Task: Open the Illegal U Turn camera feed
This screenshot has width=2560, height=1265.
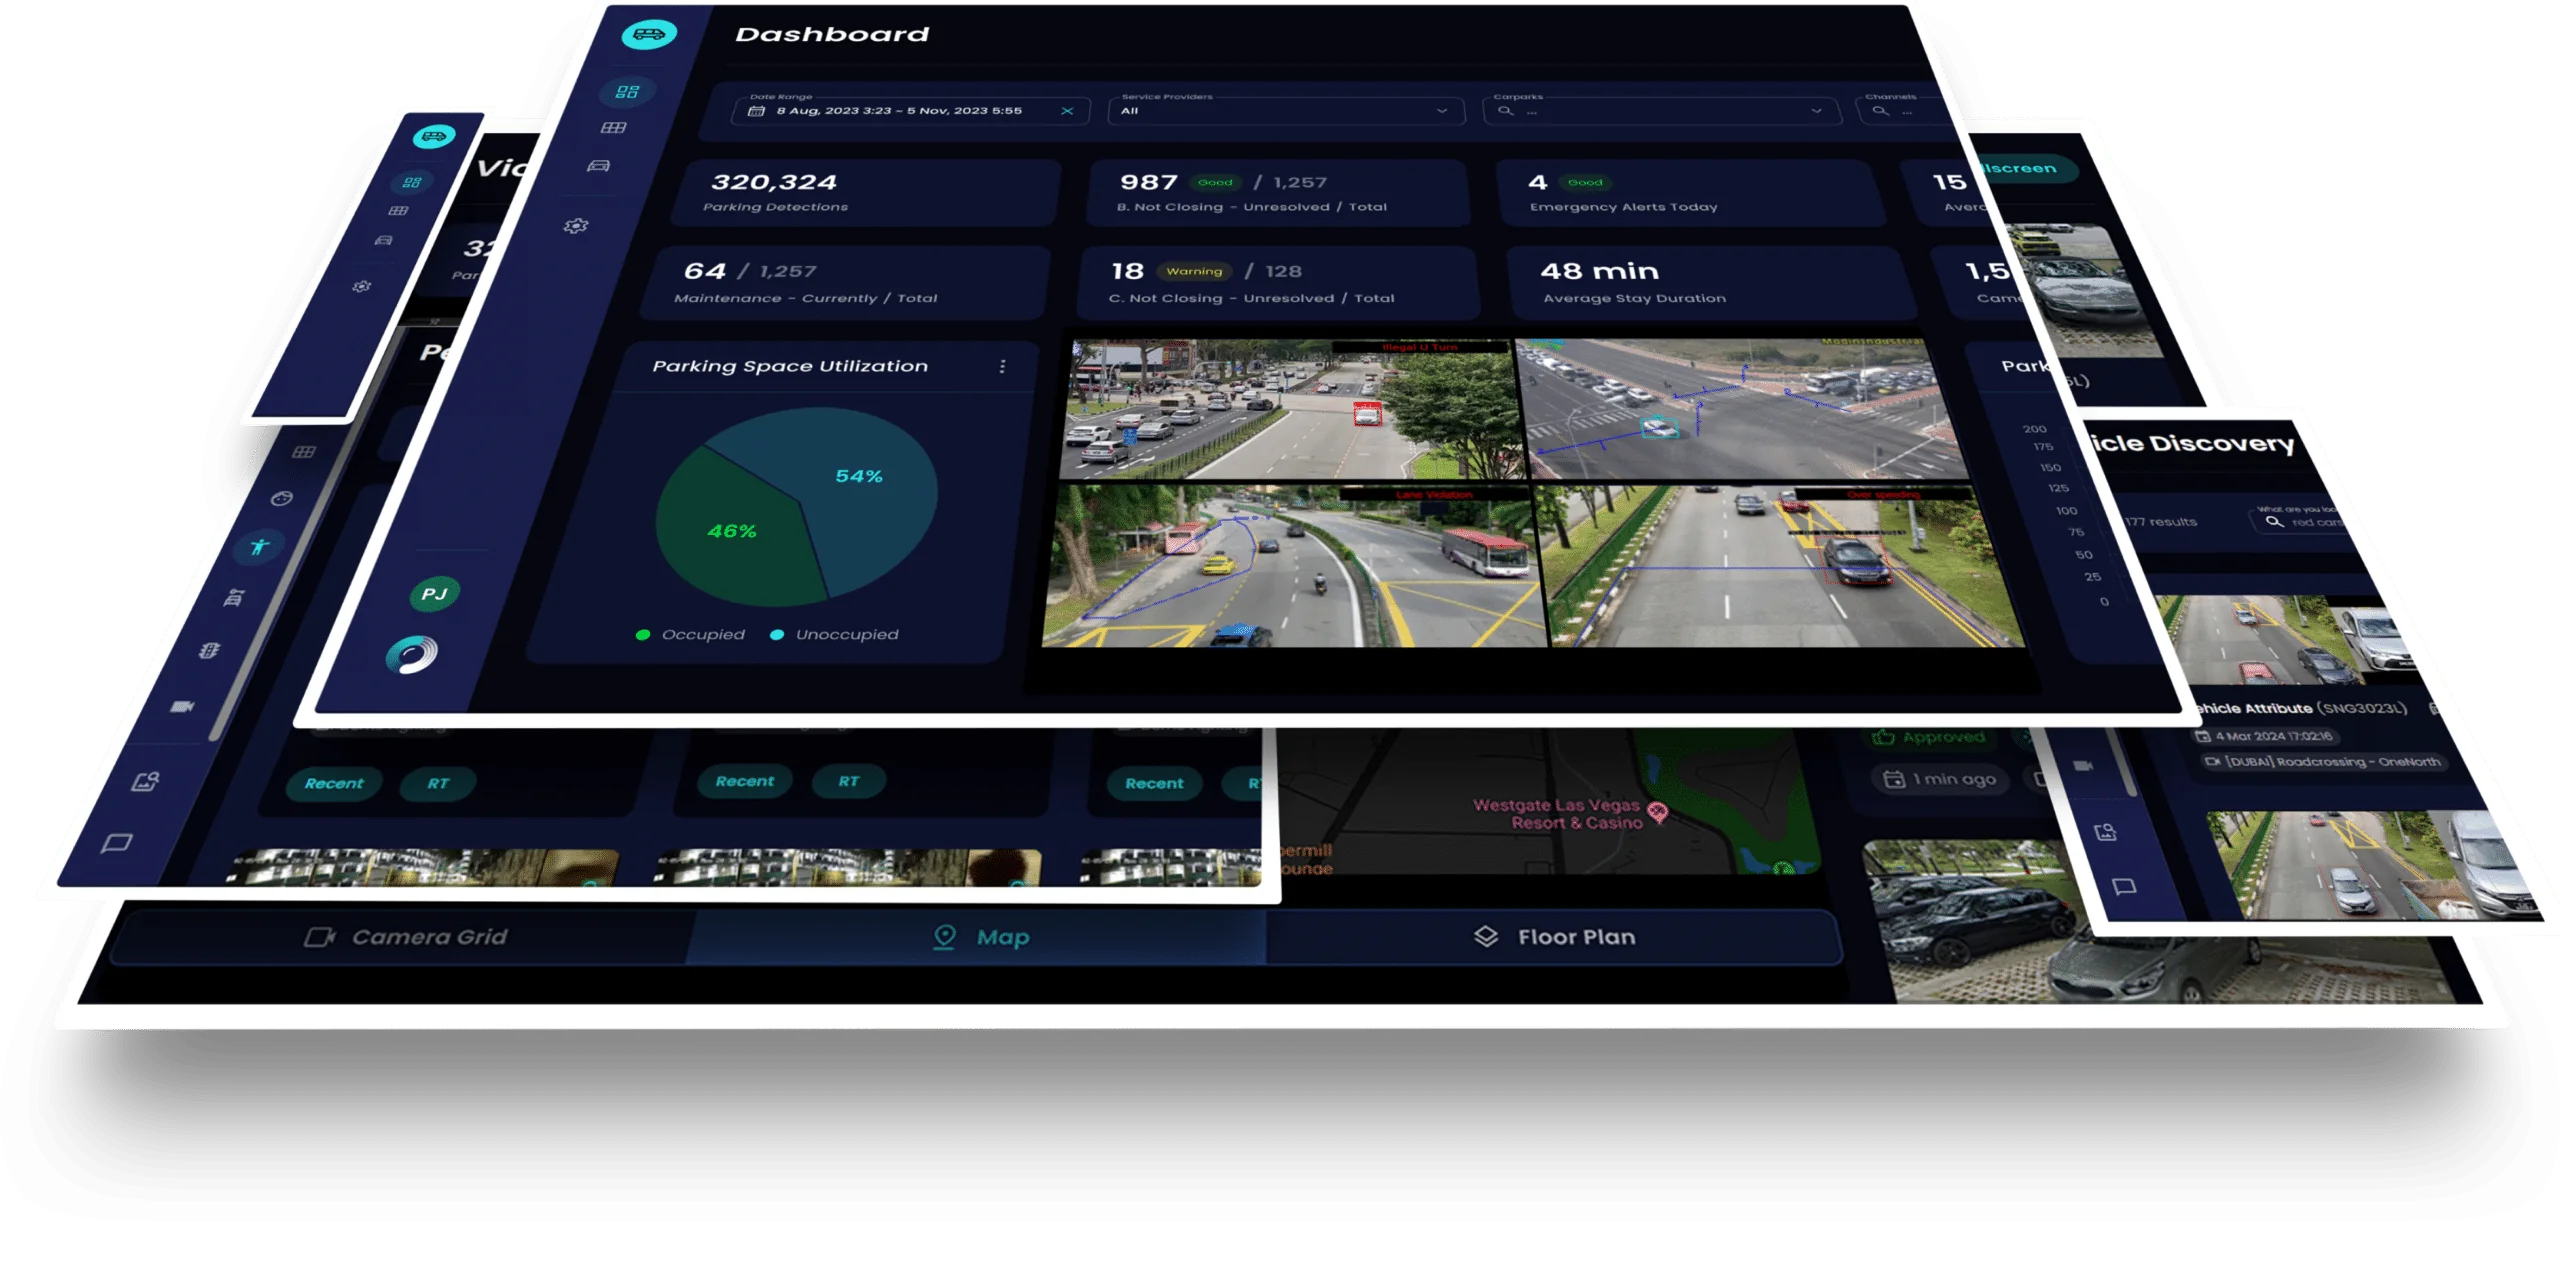Action: [x=1291, y=410]
